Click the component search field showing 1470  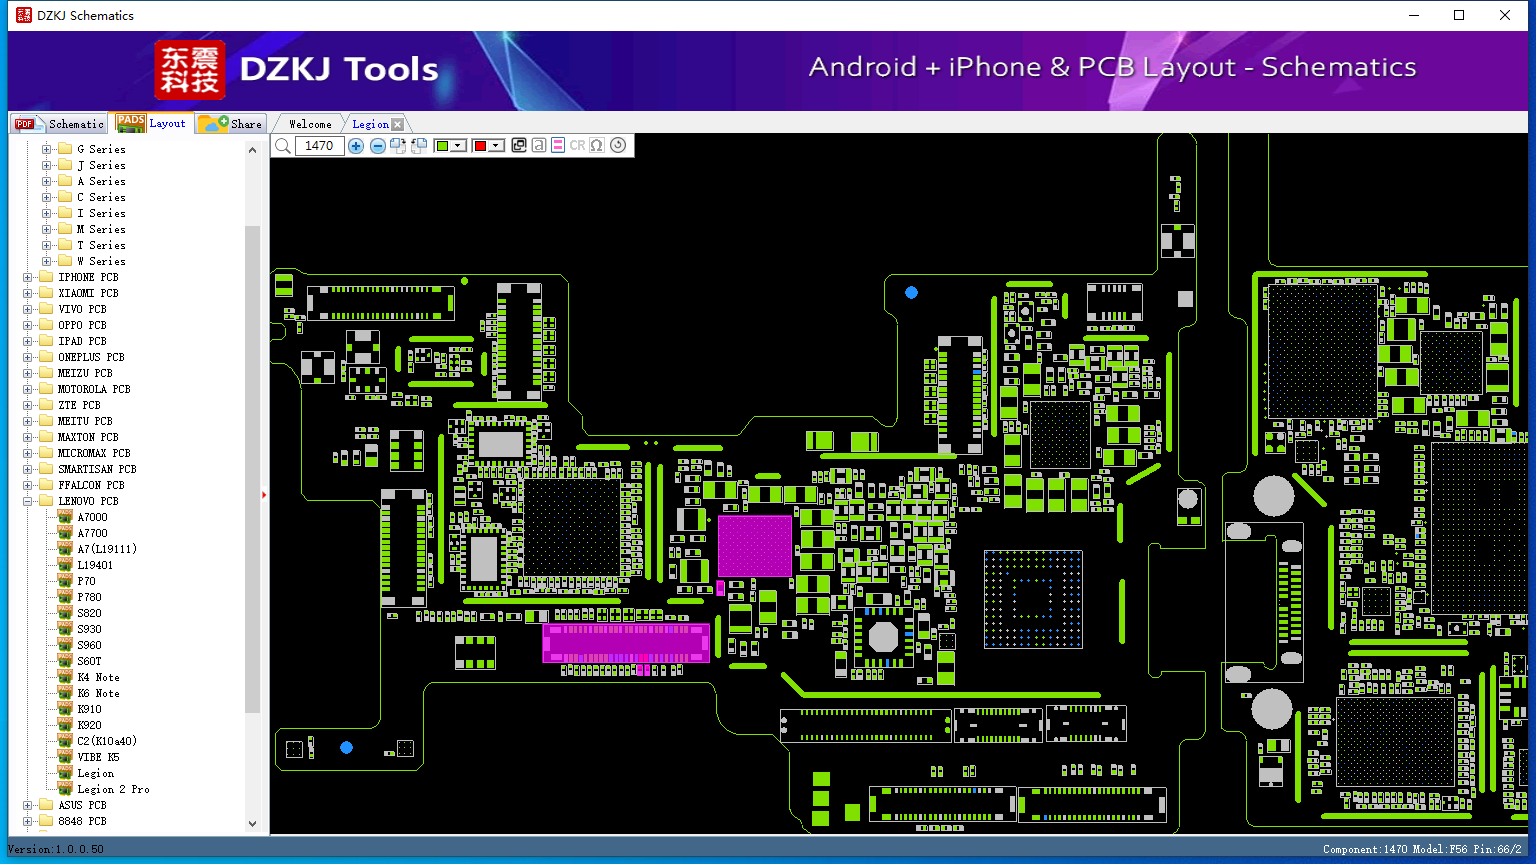[319, 146]
